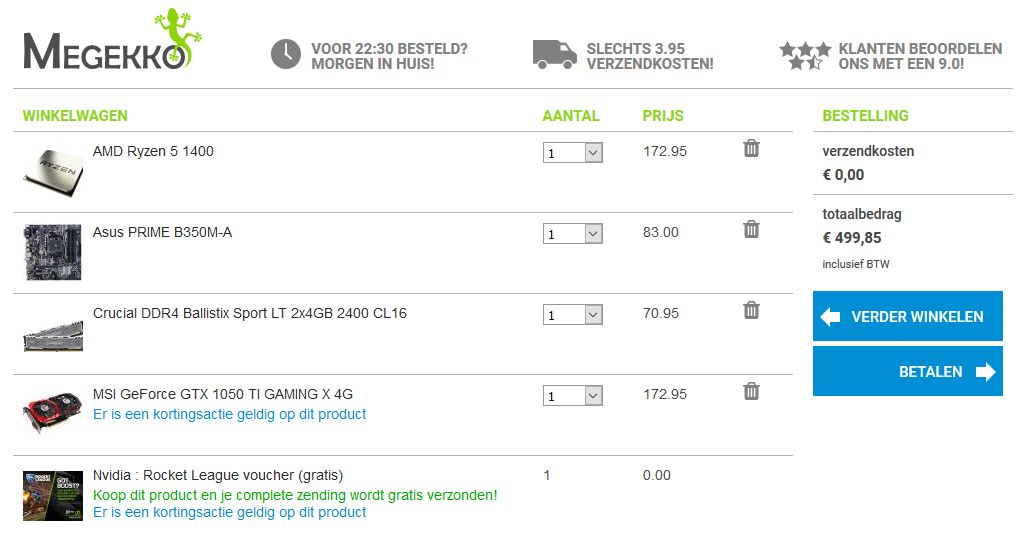
Task: Open kortingsactie link under Rocket League voucher
Action: (x=229, y=512)
